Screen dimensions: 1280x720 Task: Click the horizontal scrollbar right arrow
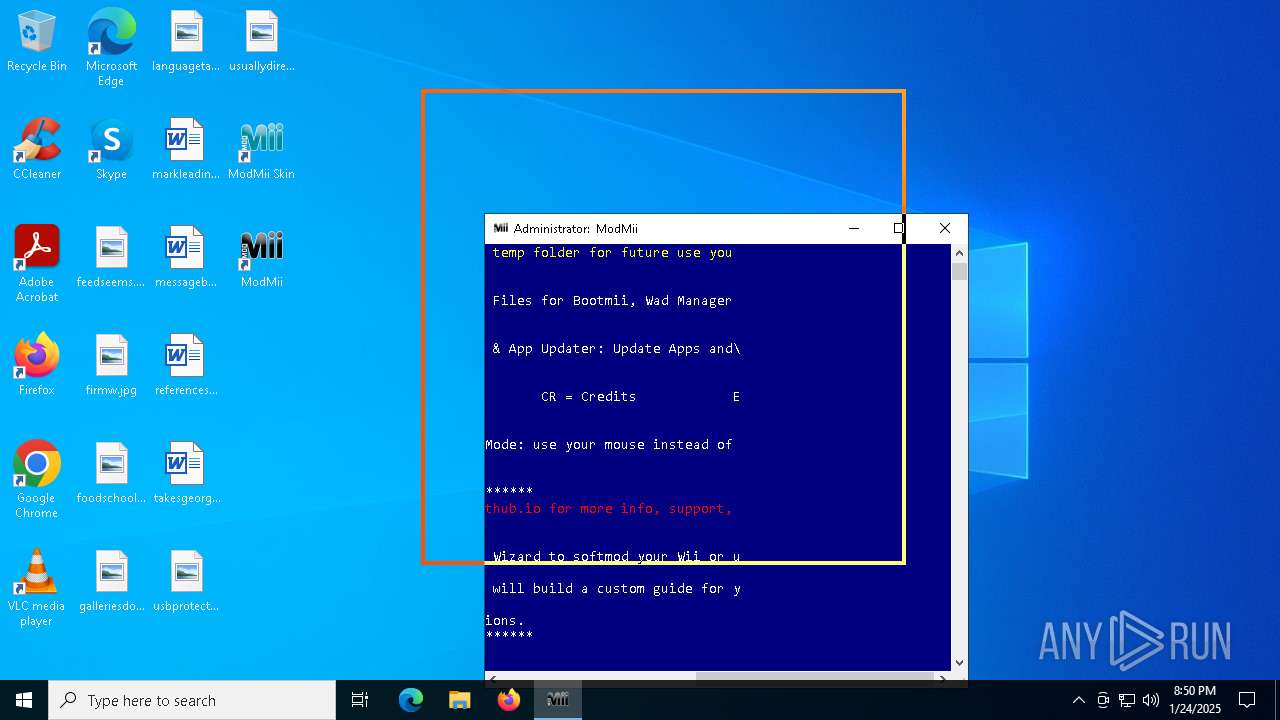[x=942, y=678]
